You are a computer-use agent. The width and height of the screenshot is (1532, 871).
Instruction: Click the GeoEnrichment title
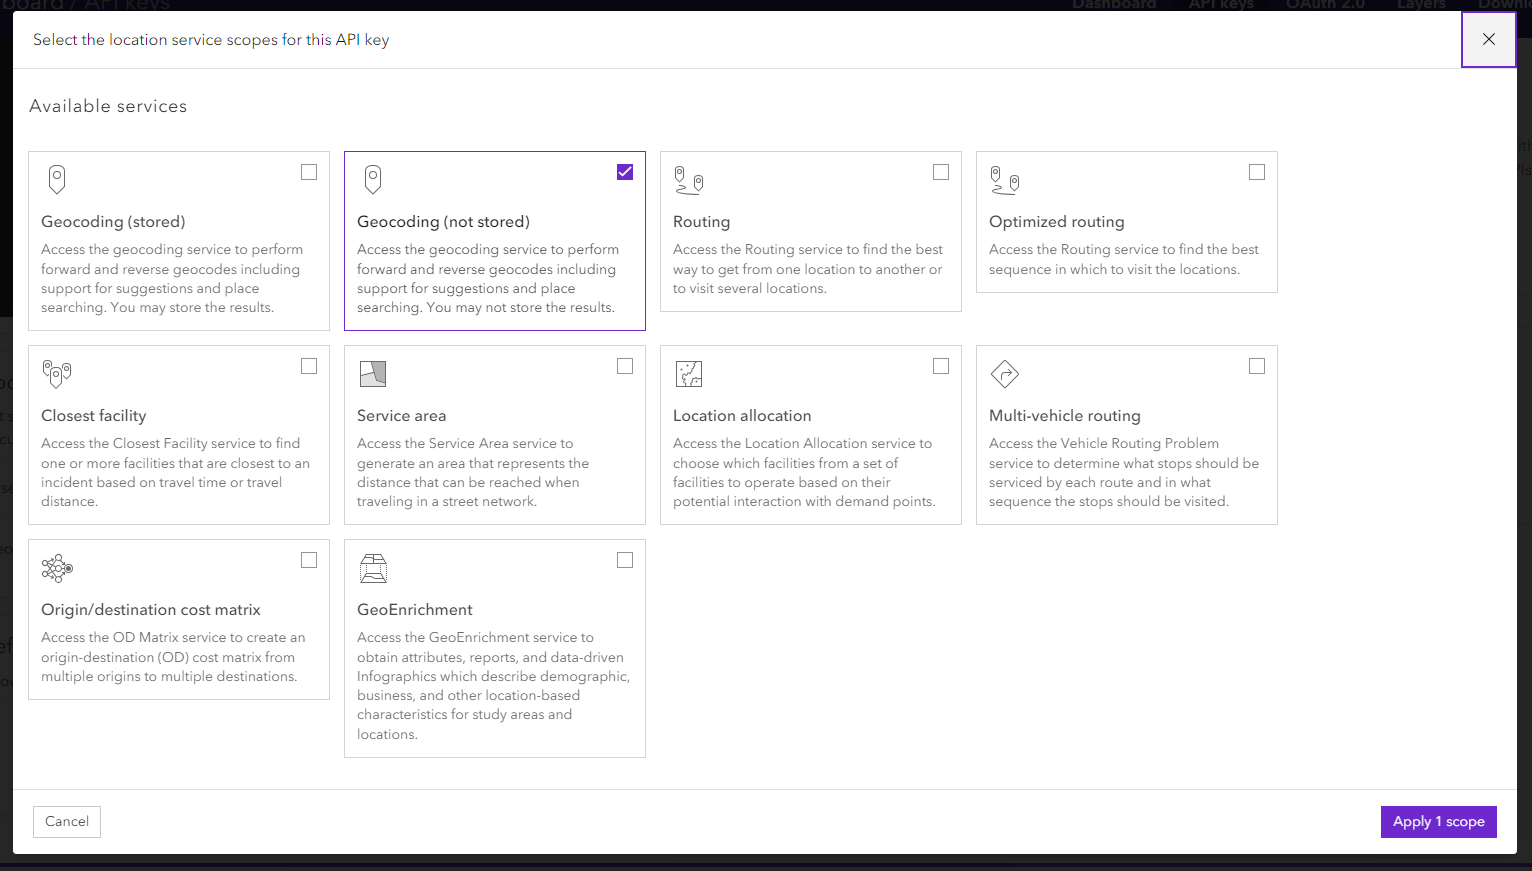(x=414, y=610)
